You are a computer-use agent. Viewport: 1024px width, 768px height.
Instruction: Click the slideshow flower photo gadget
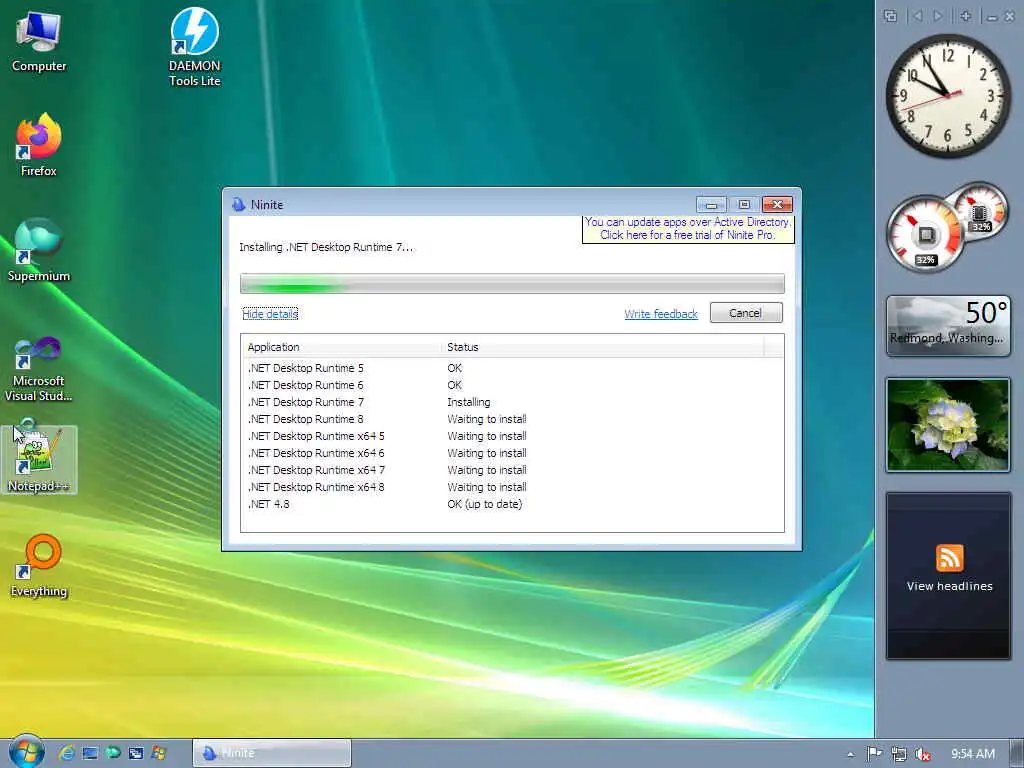tap(948, 424)
